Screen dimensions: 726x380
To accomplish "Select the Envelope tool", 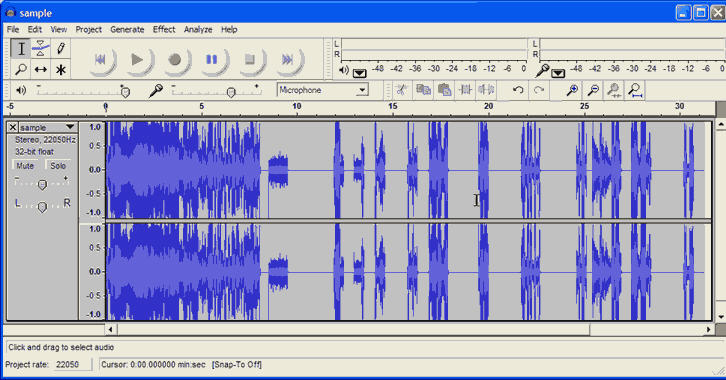I will click(41, 49).
